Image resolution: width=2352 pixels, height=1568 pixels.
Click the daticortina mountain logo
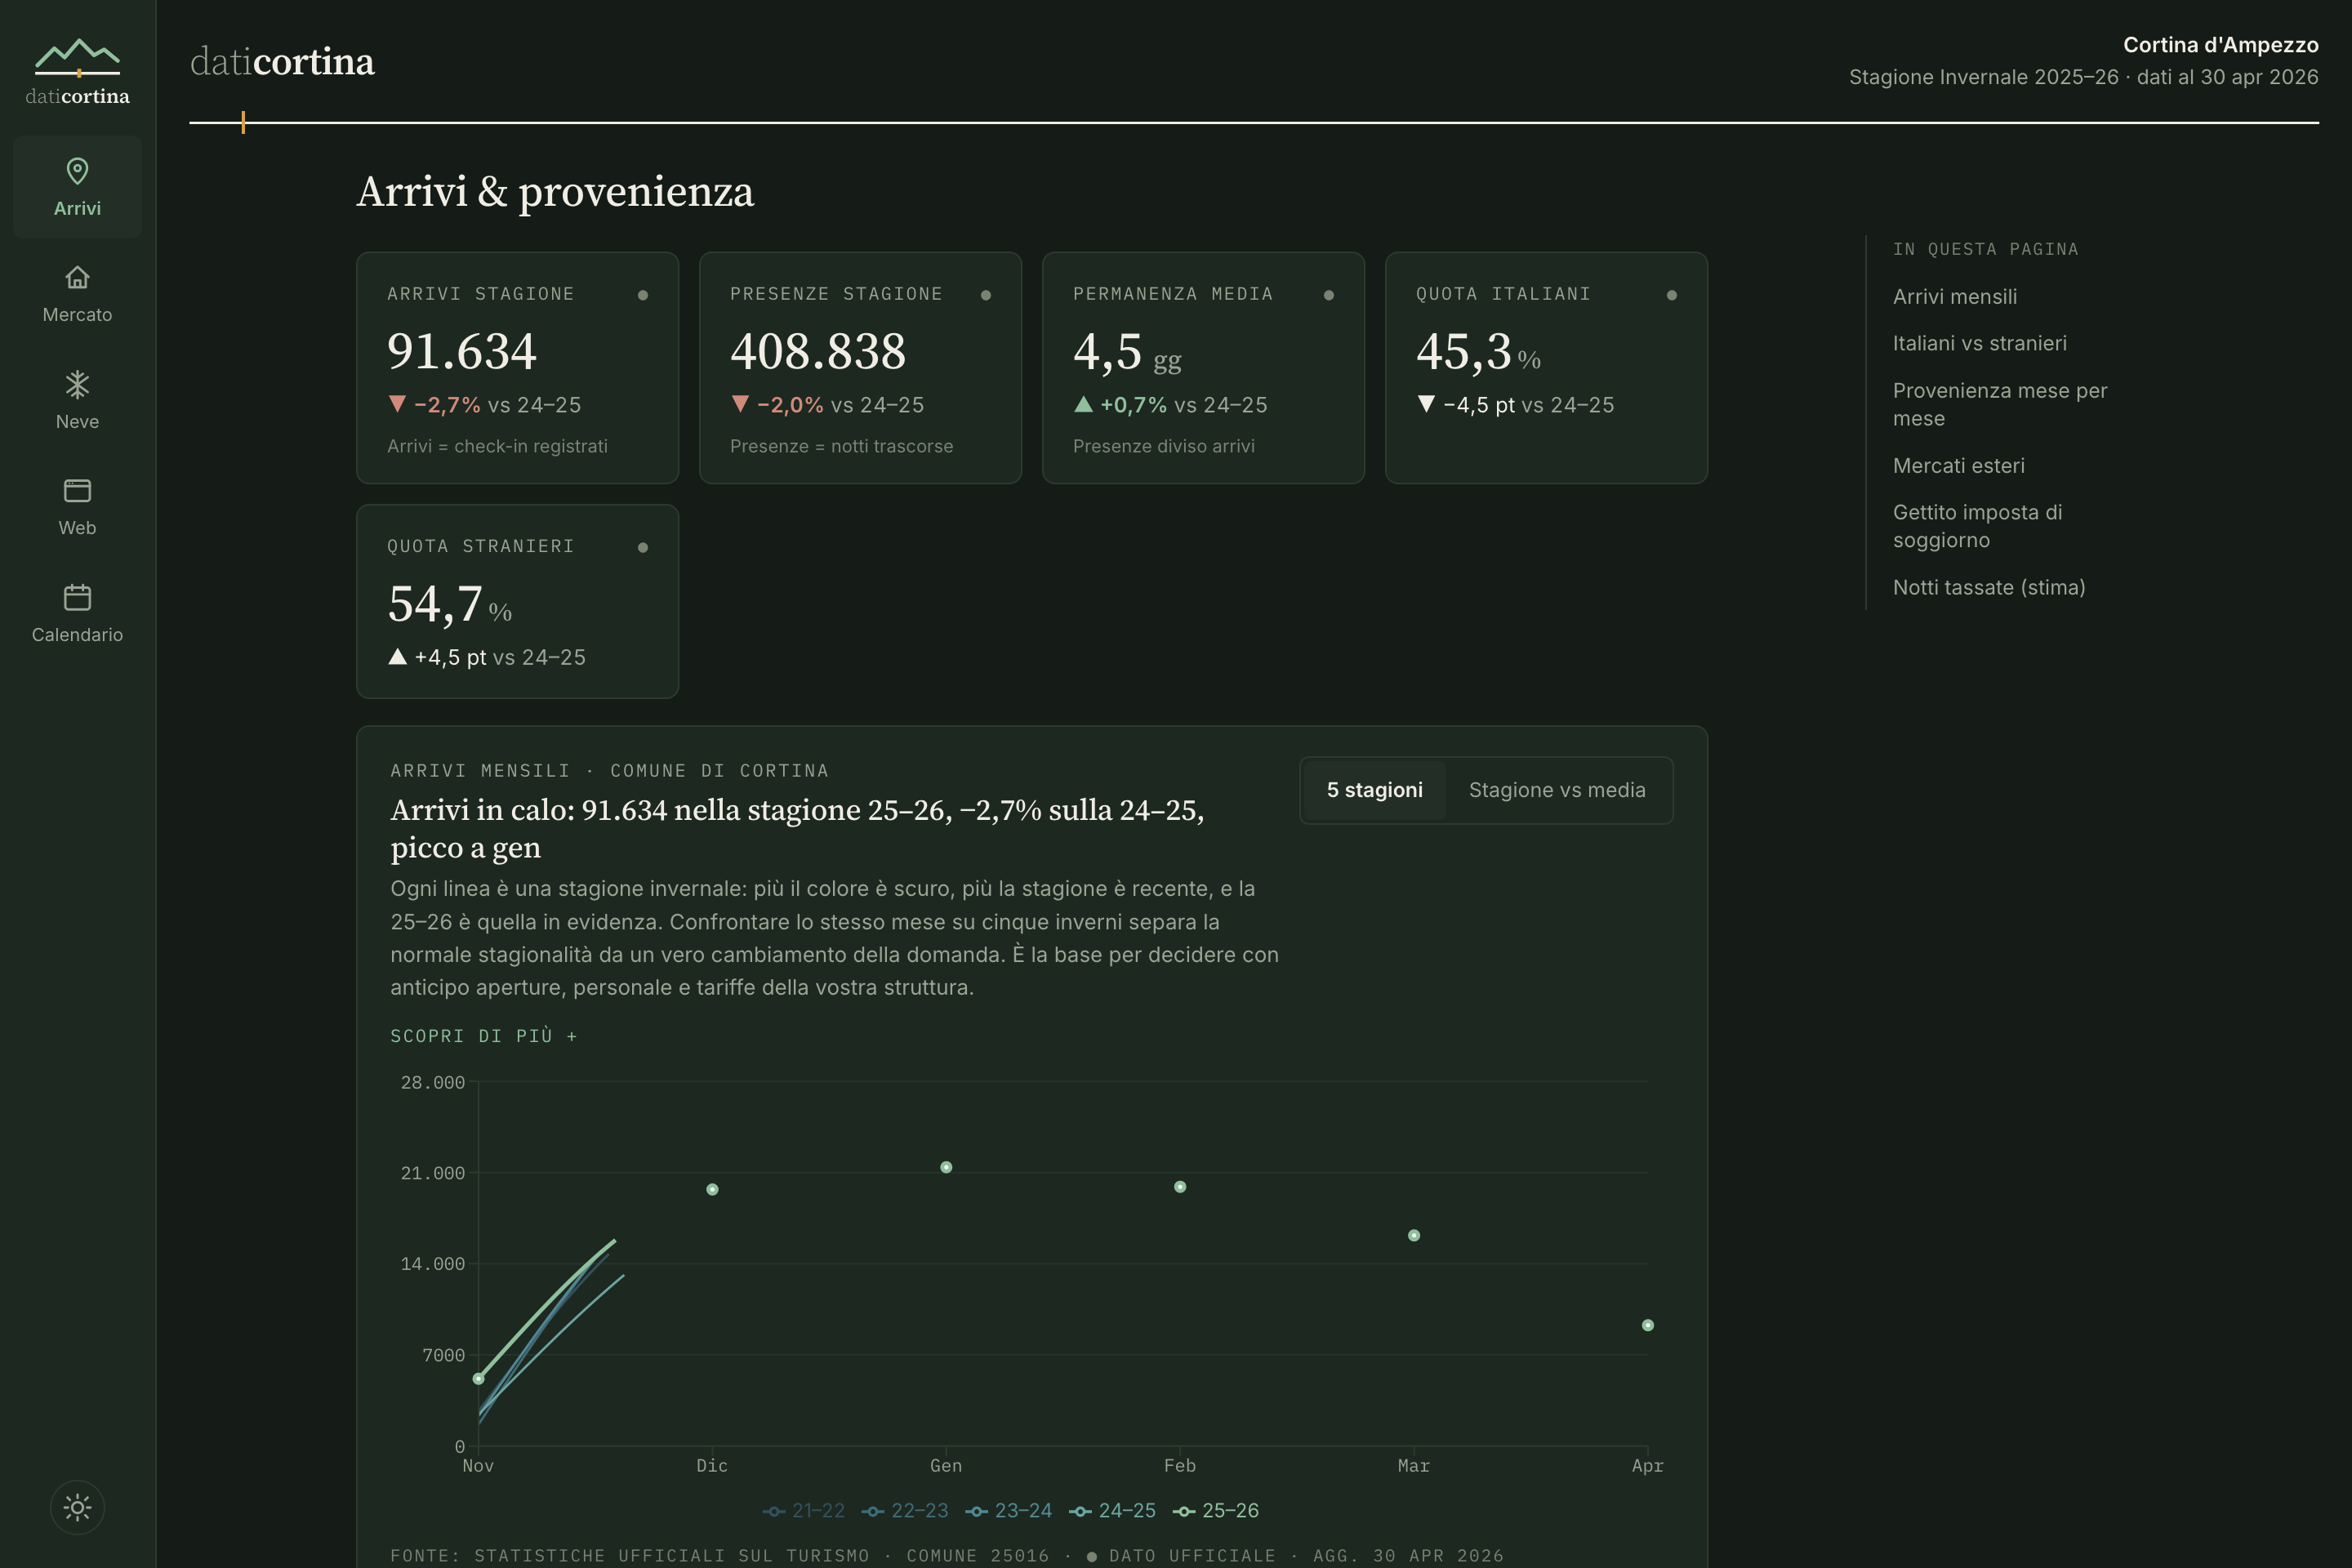pyautogui.click(x=77, y=72)
